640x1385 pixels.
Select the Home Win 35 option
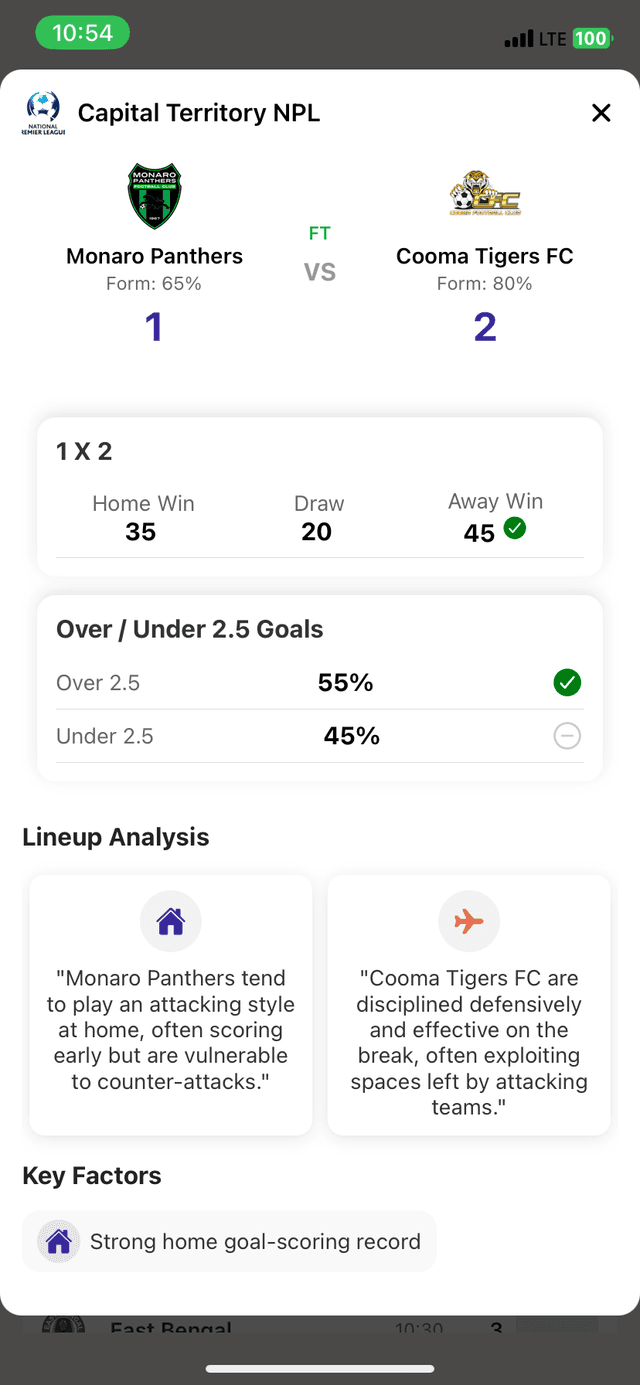pyautogui.click(x=142, y=518)
